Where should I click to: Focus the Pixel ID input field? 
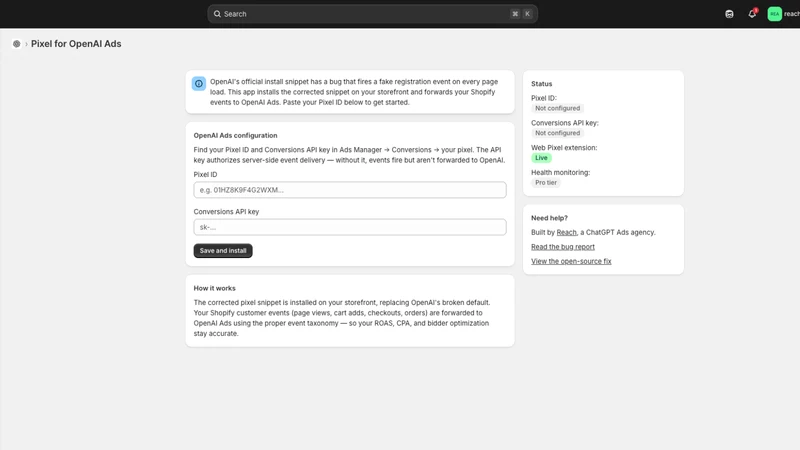pos(350,190)
